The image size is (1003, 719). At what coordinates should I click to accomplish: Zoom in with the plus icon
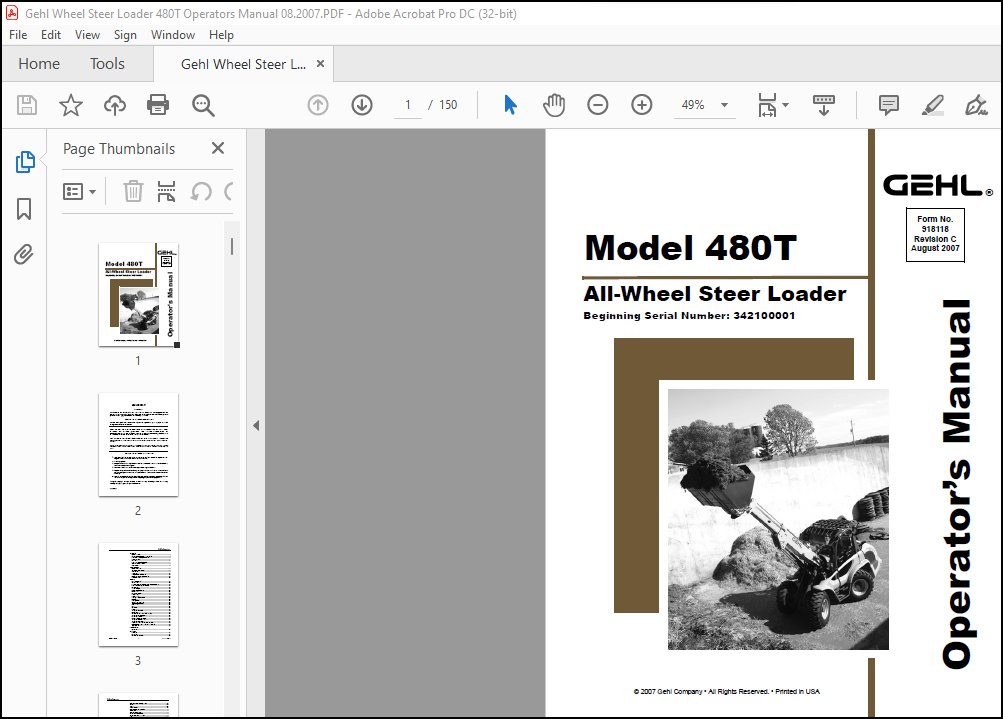click(642, 105)
